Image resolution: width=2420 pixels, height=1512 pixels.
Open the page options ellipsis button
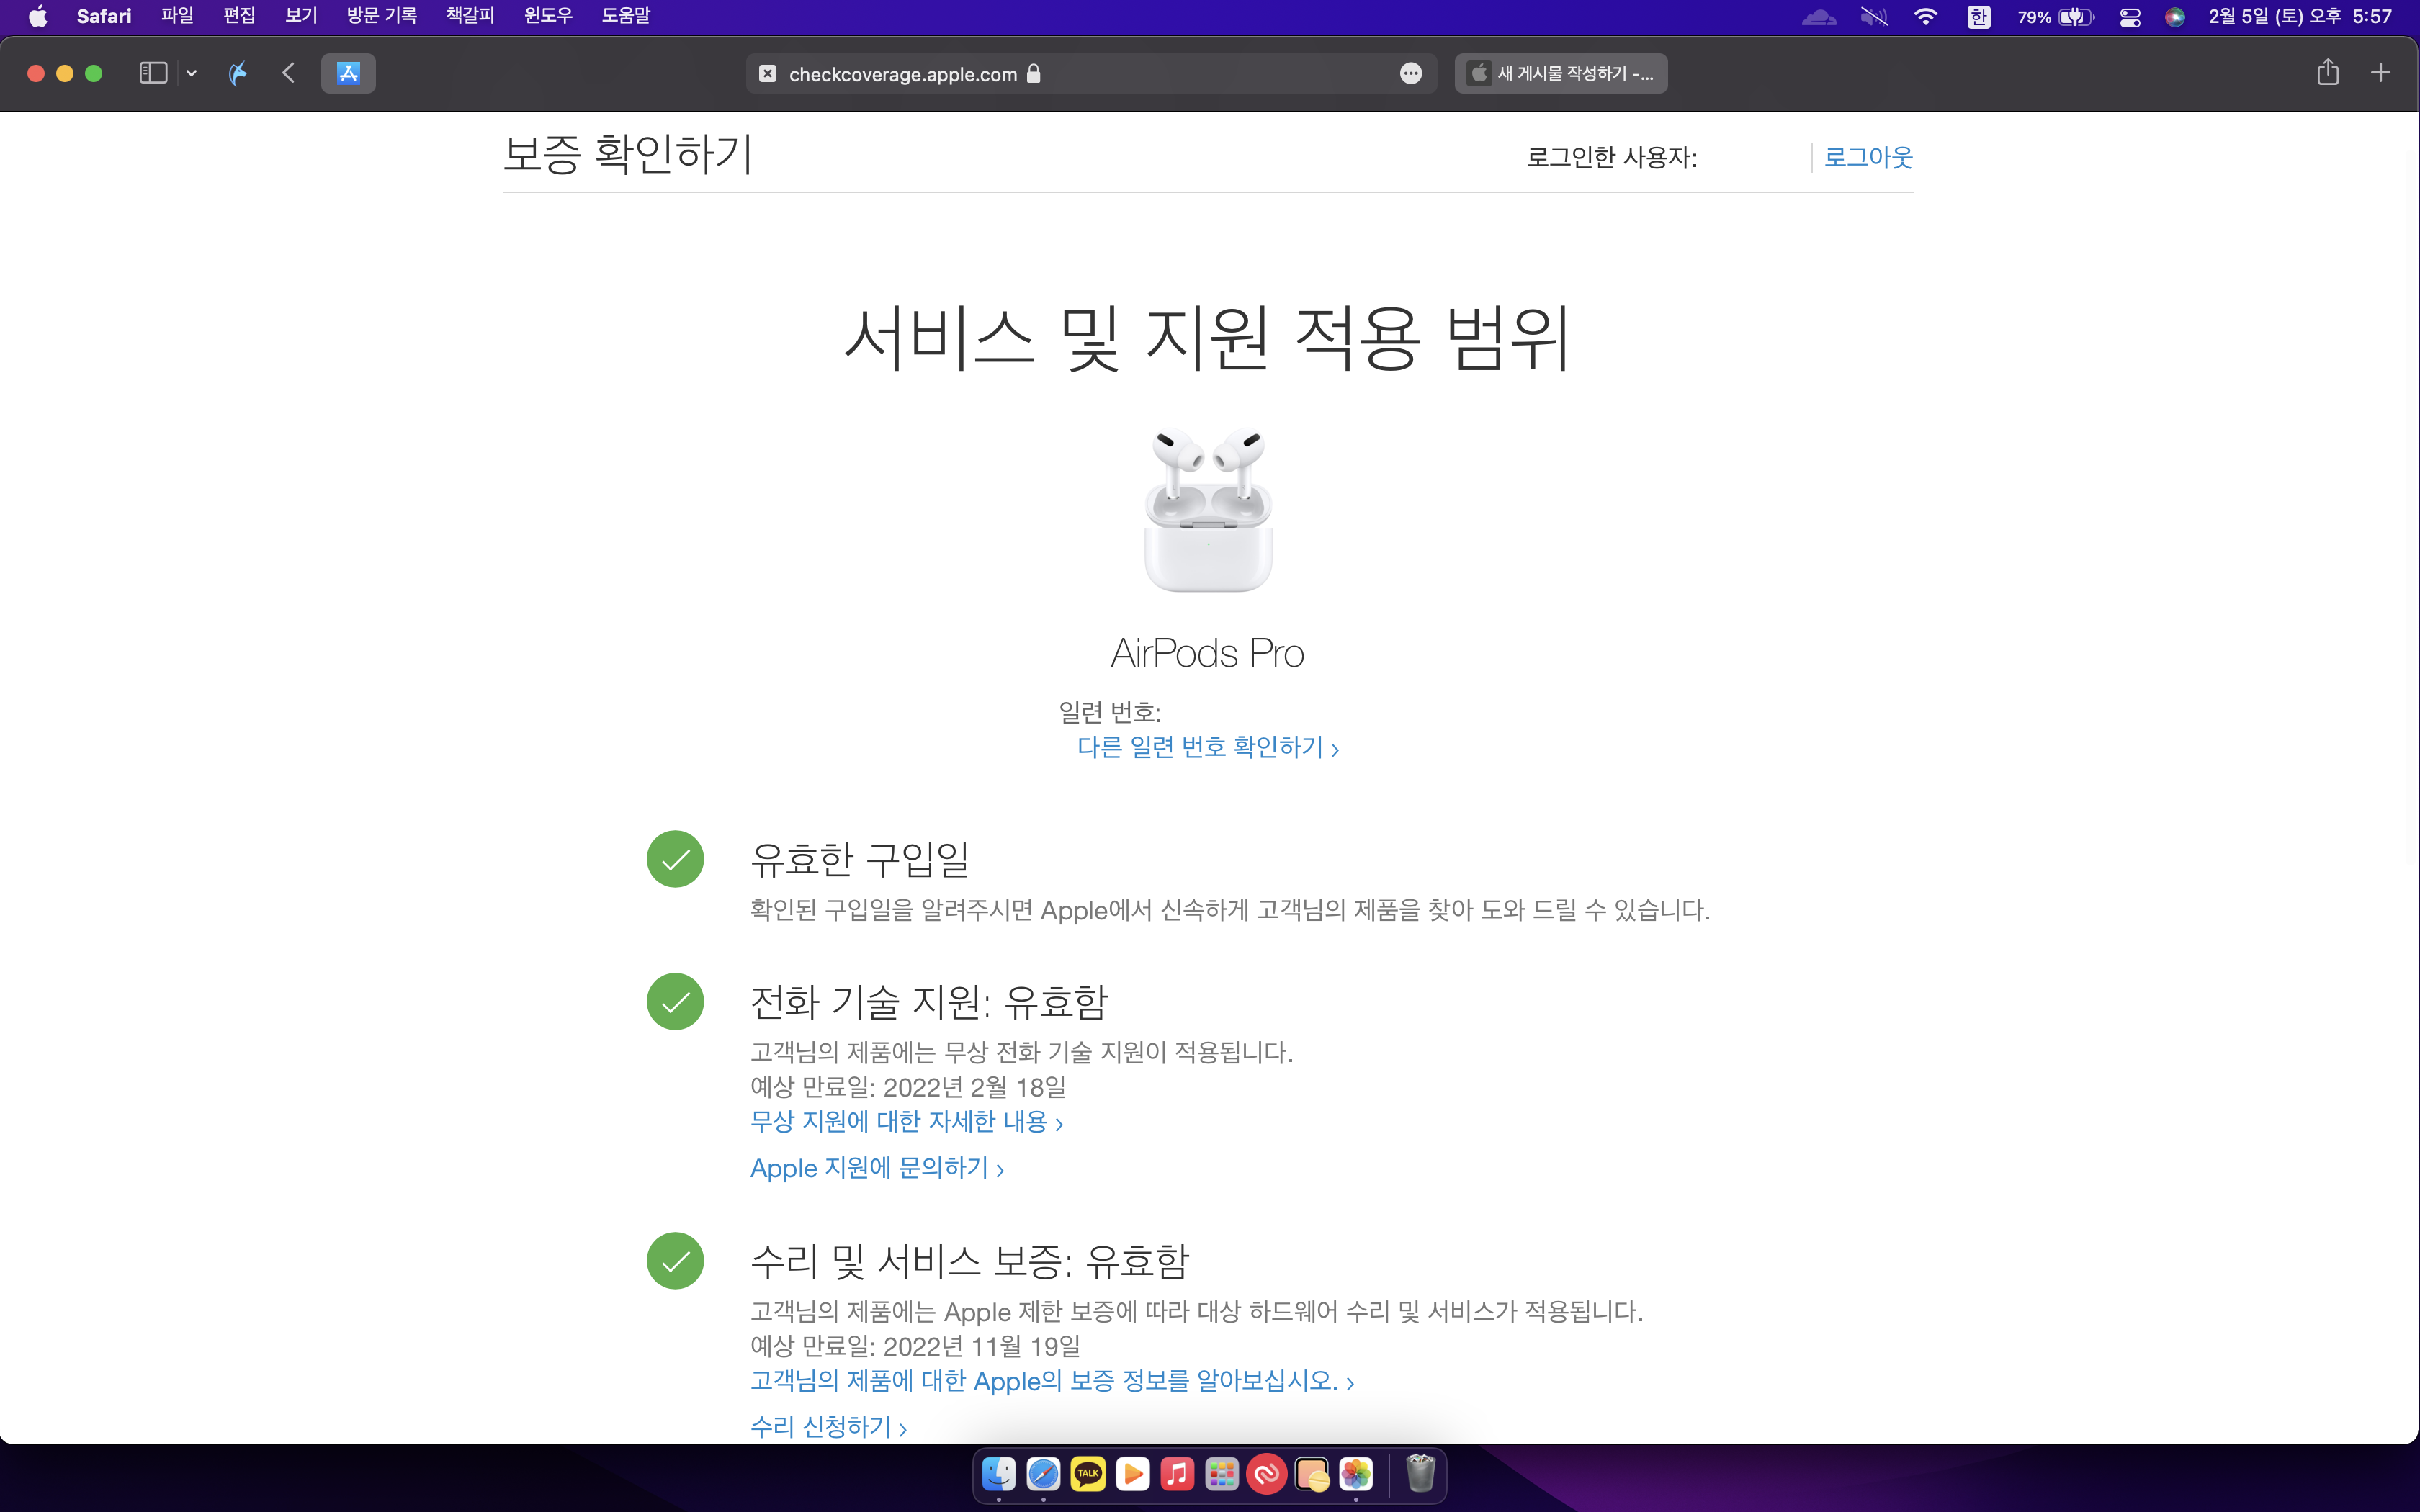pos(1410,73)
